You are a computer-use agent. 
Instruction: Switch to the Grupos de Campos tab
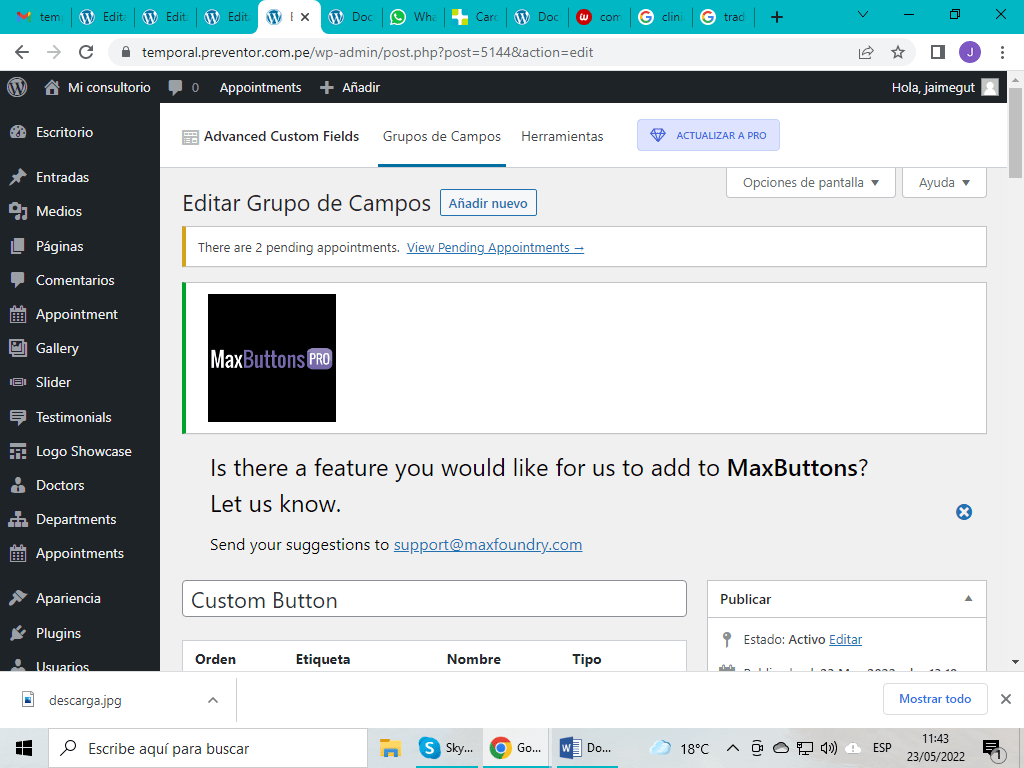441,136
